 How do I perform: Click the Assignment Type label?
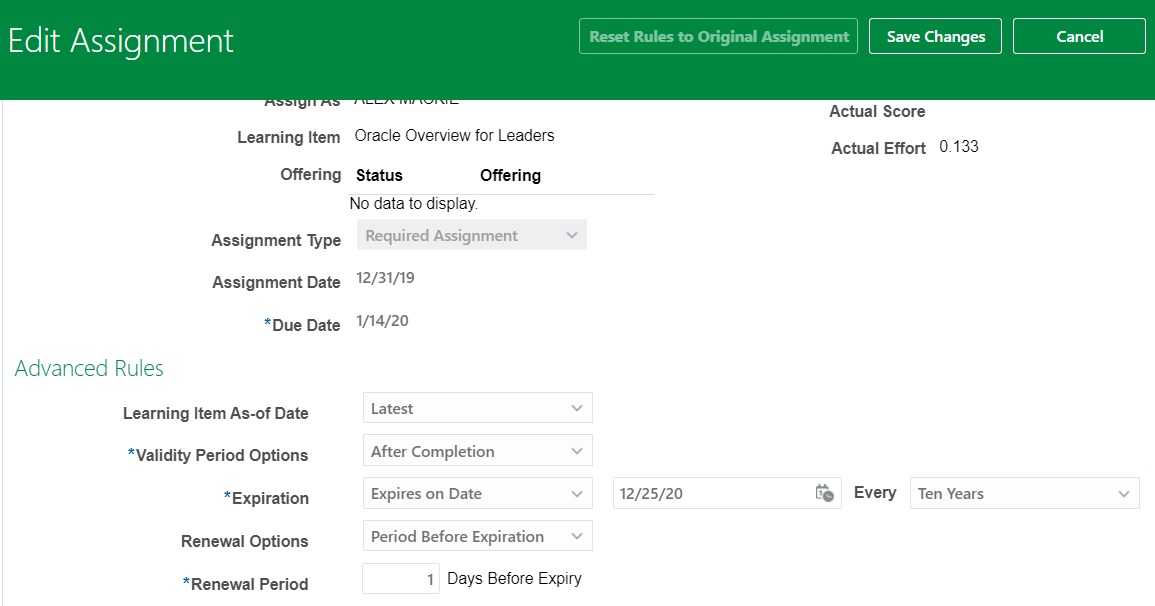(x=276, y=240)
